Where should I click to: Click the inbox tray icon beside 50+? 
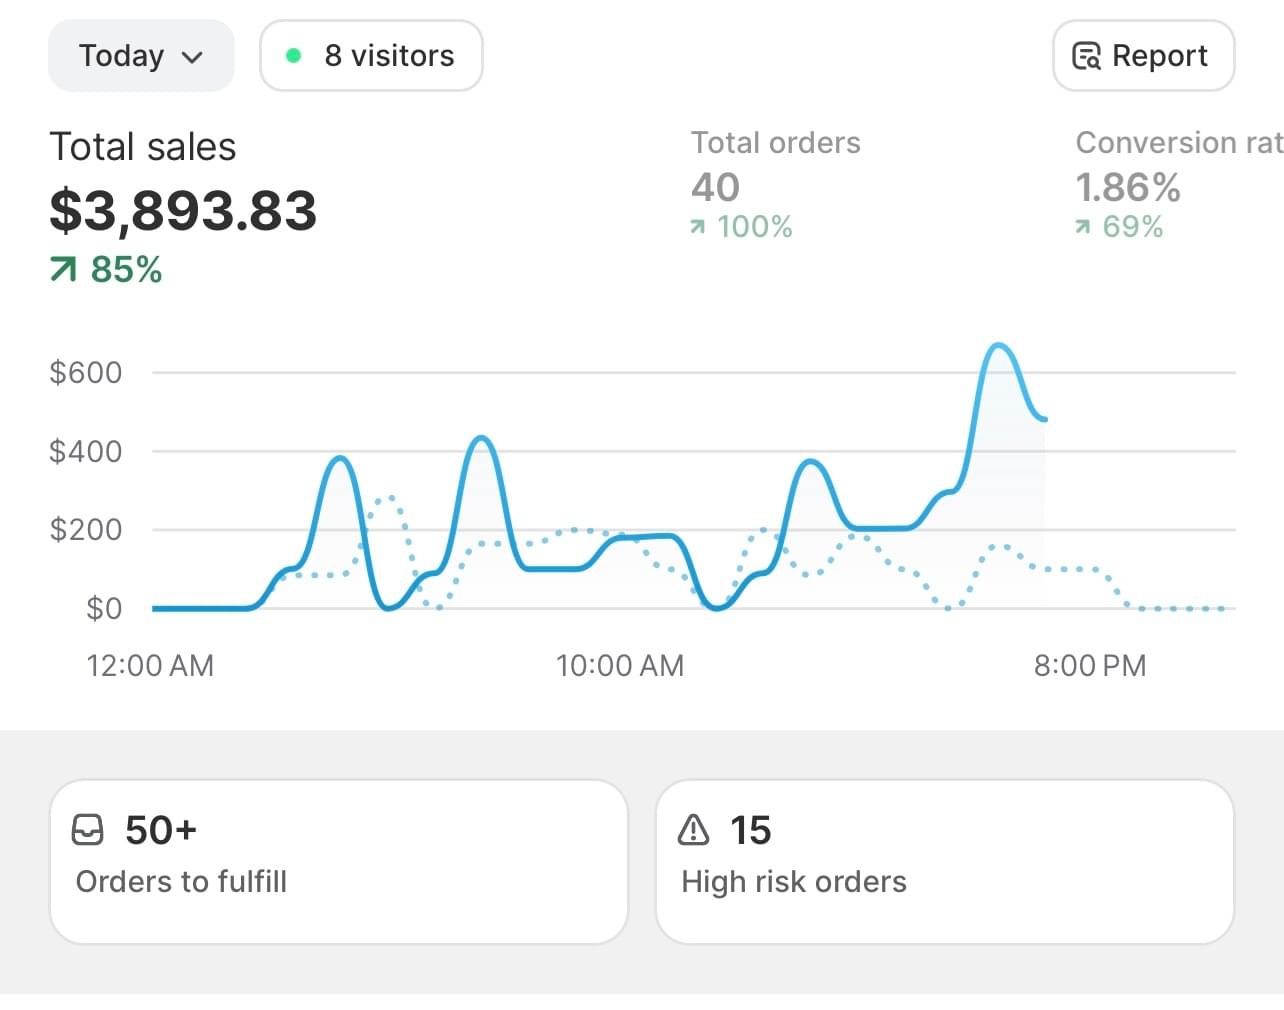(x=88, y=830)
